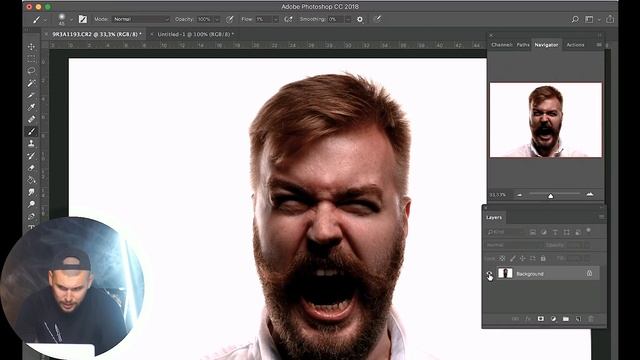Open layer kind filter dropdown

tap(505, 232)
